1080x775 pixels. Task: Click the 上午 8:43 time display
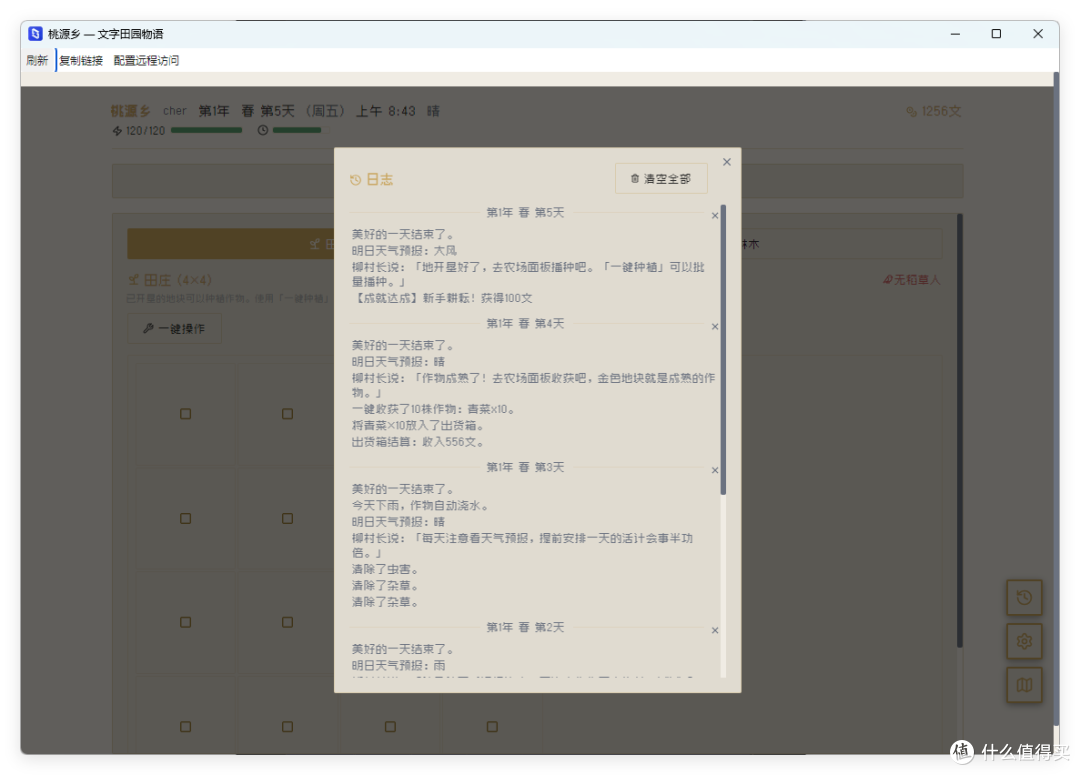(385, 111)
